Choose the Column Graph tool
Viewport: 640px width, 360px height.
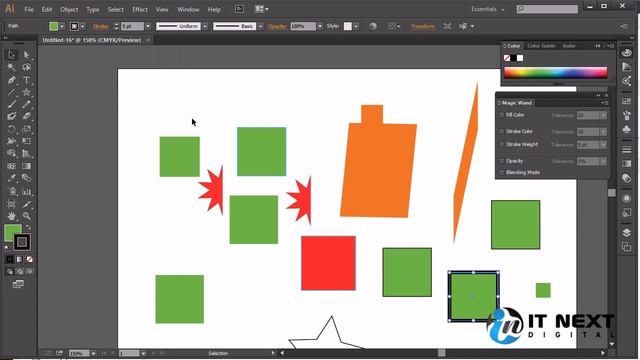(x=27, y=191)
